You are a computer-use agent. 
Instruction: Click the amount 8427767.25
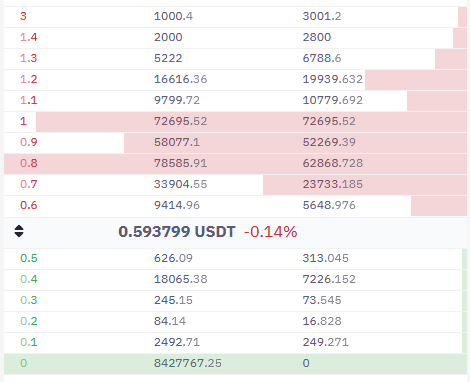click(188, 363)
